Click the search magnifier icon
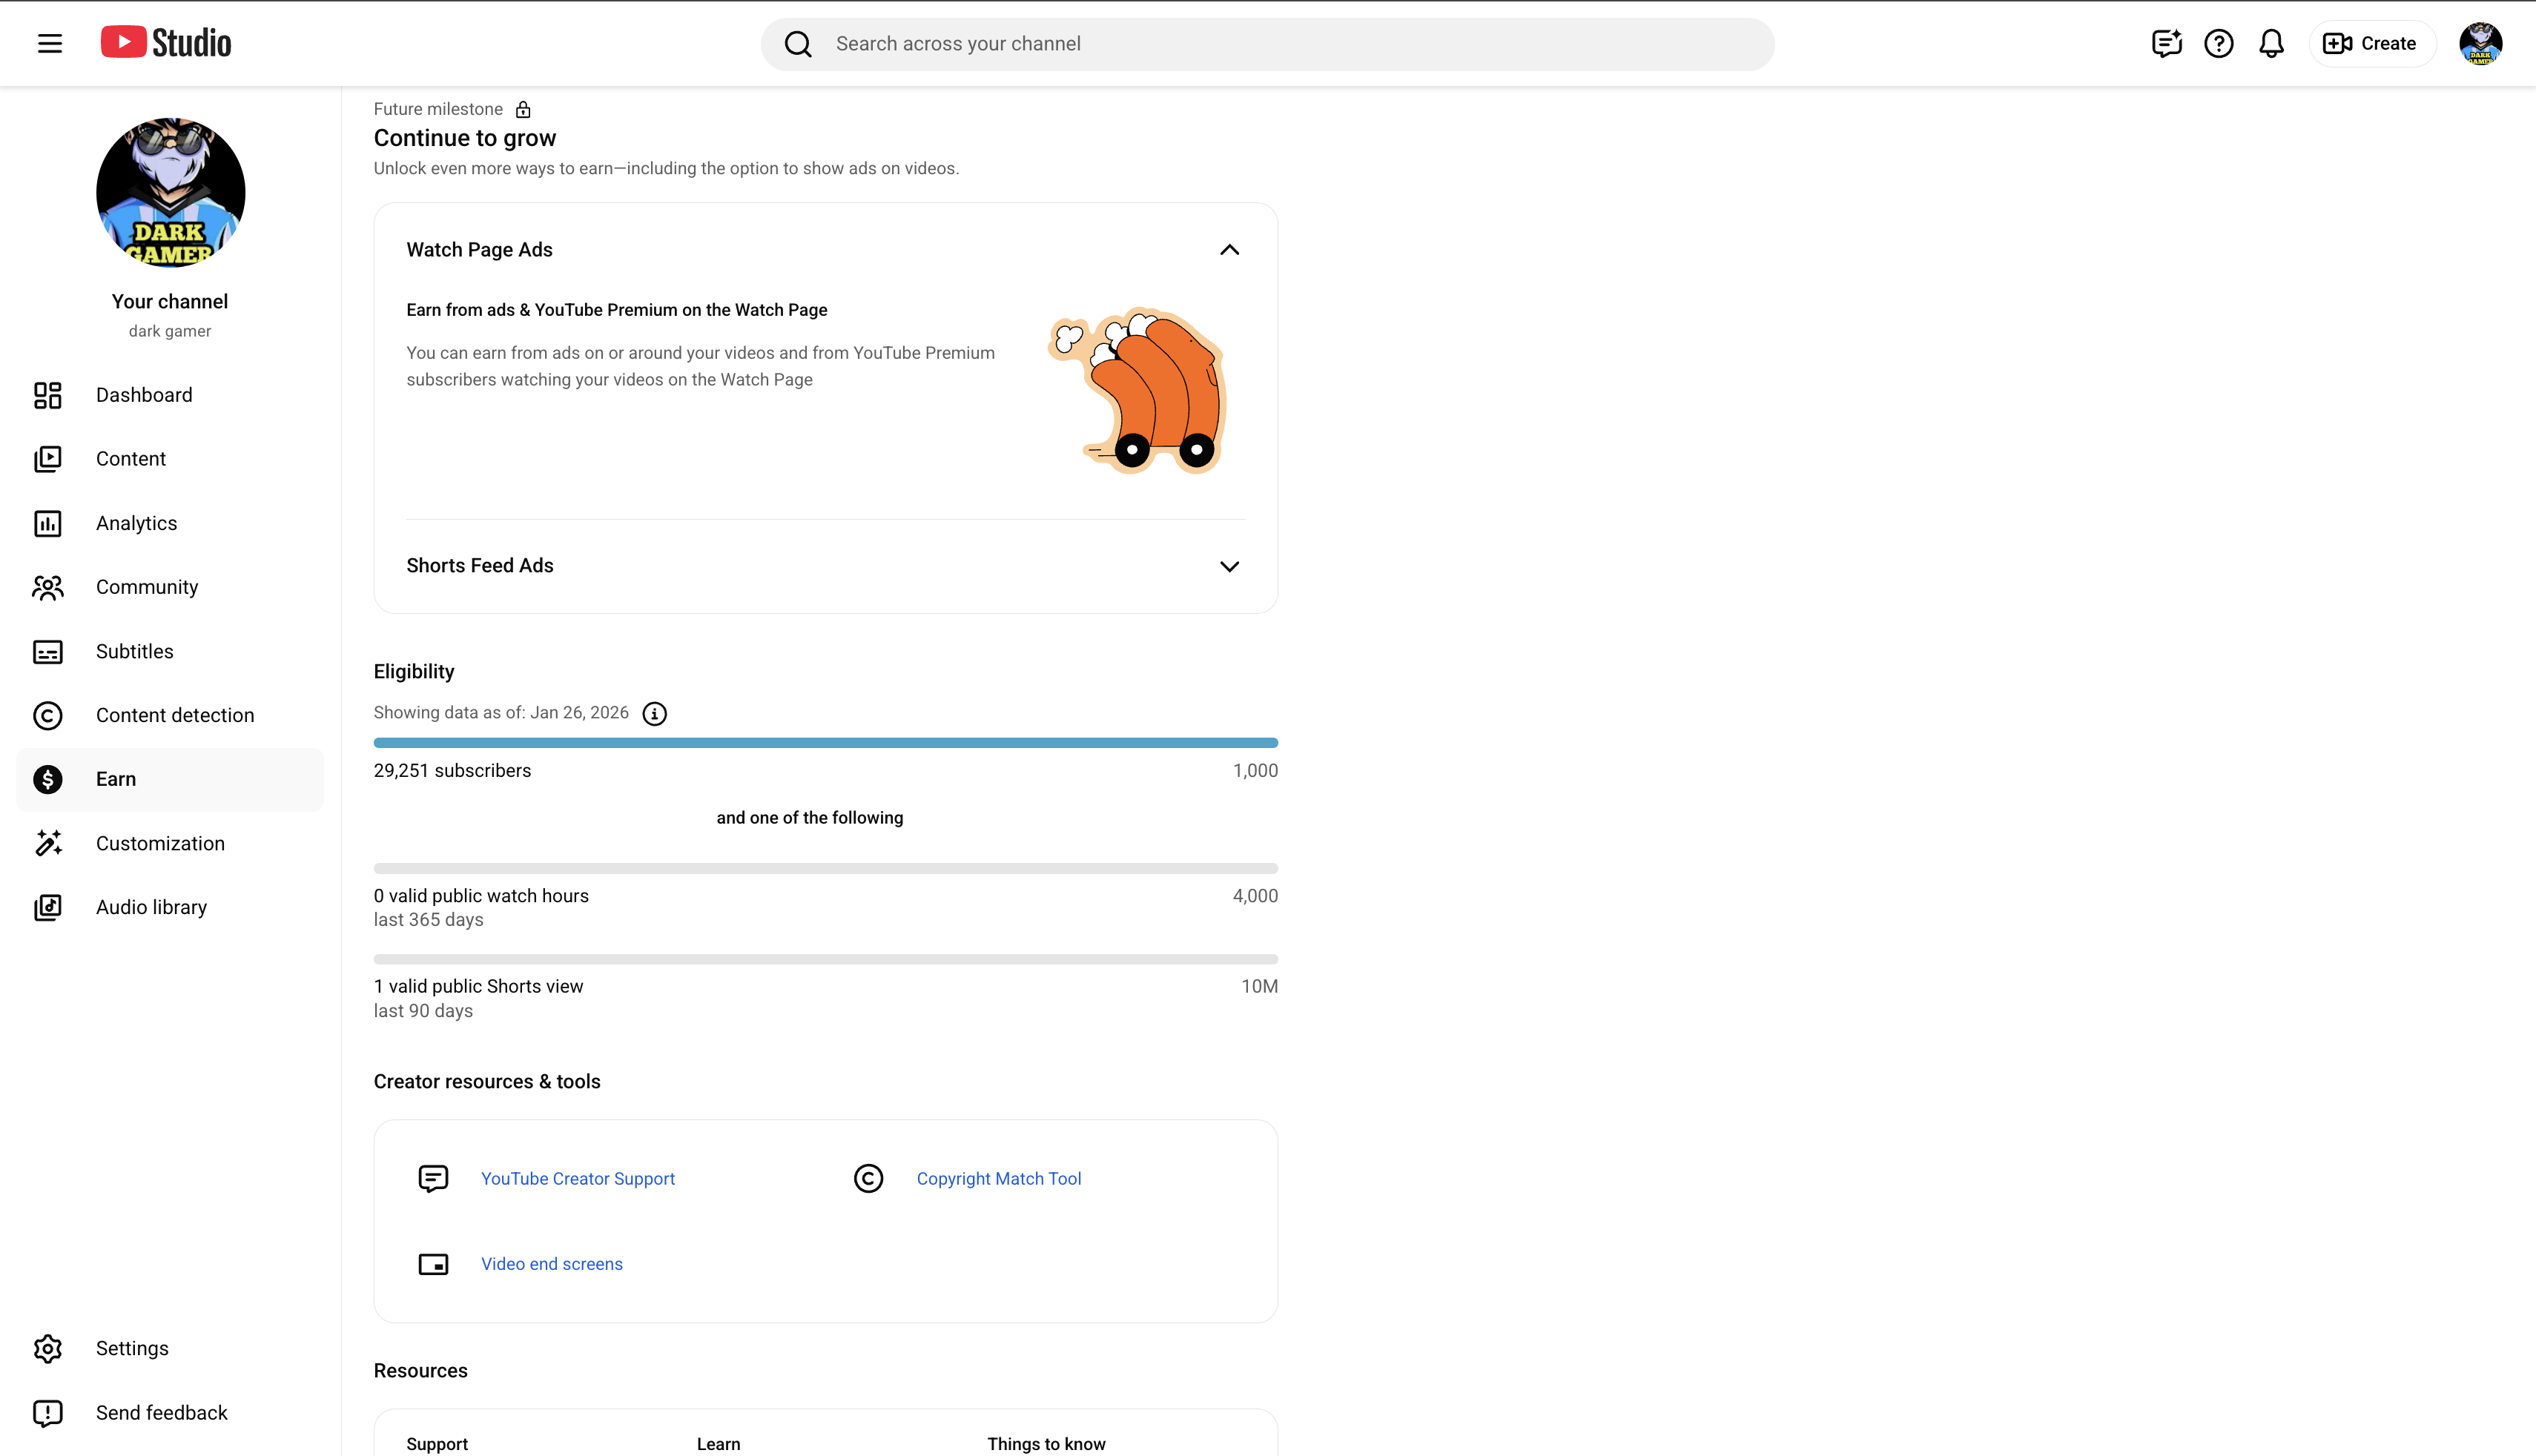This screenshot has width=2536, height=1456. click(x=798, y=44)
